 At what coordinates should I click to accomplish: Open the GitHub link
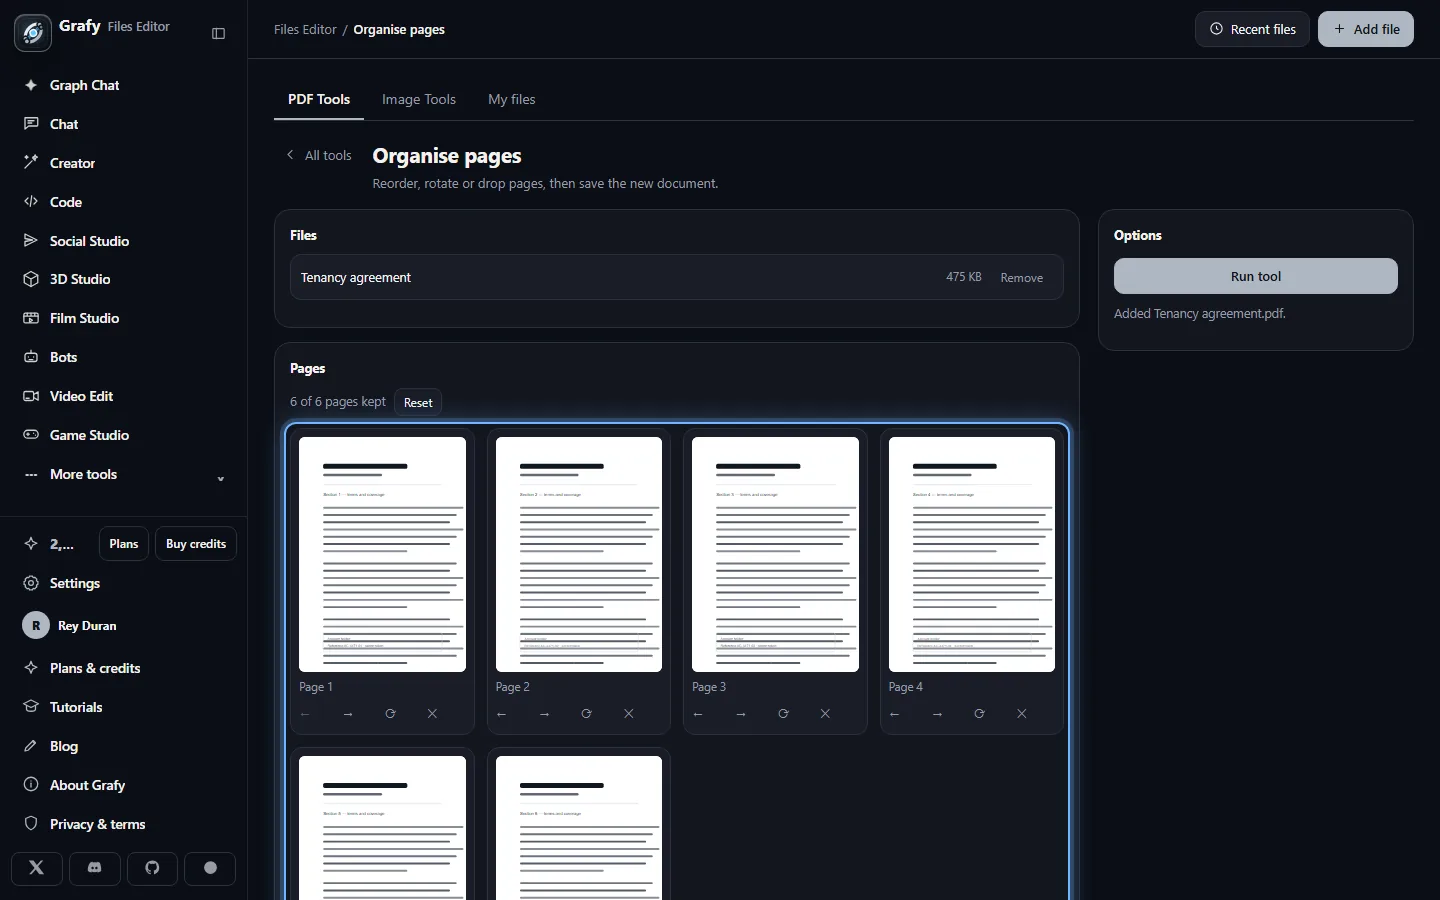tap(152, 868)
